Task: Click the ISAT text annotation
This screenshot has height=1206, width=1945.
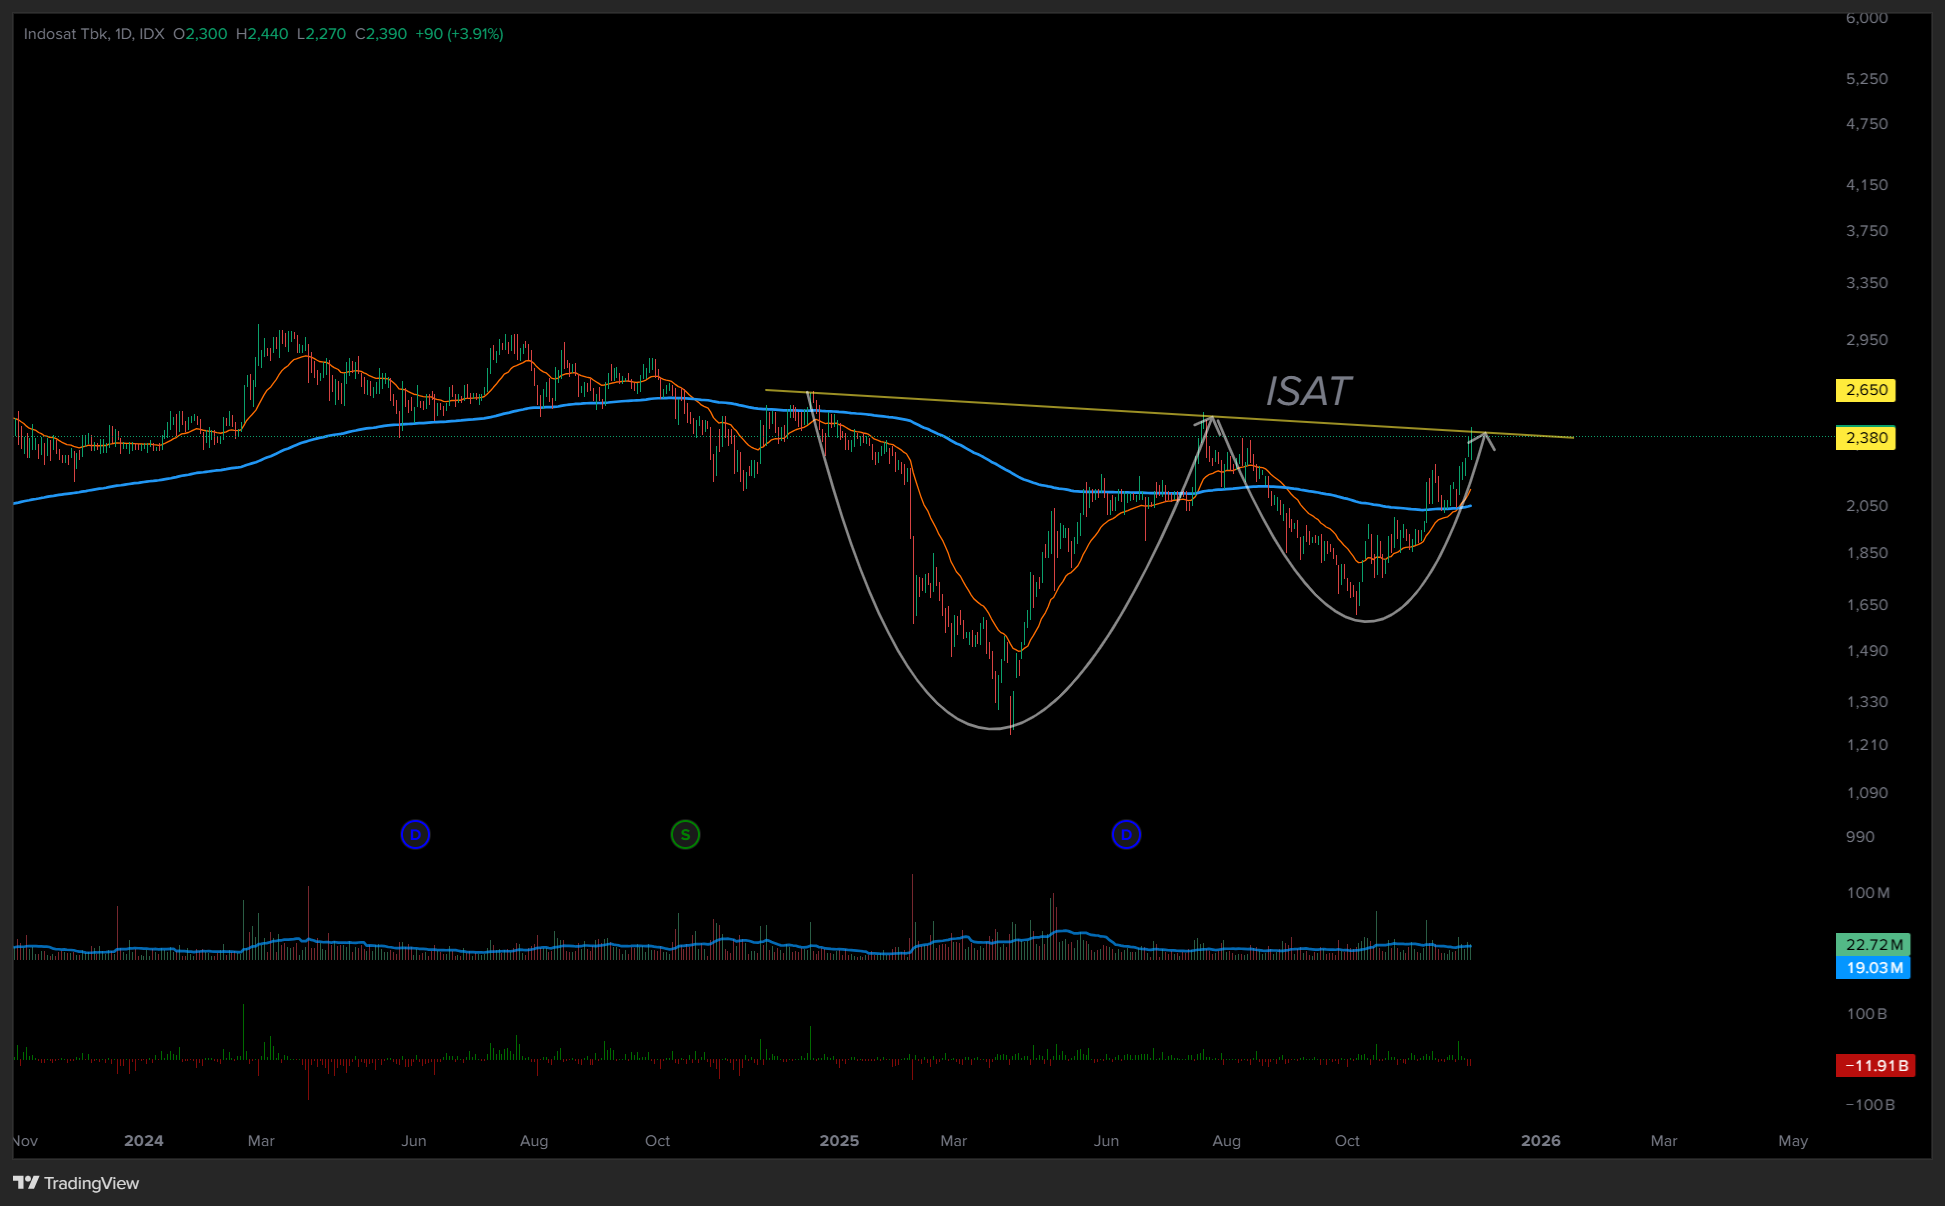Action: pyautogui.click(x=1308, y=391)
